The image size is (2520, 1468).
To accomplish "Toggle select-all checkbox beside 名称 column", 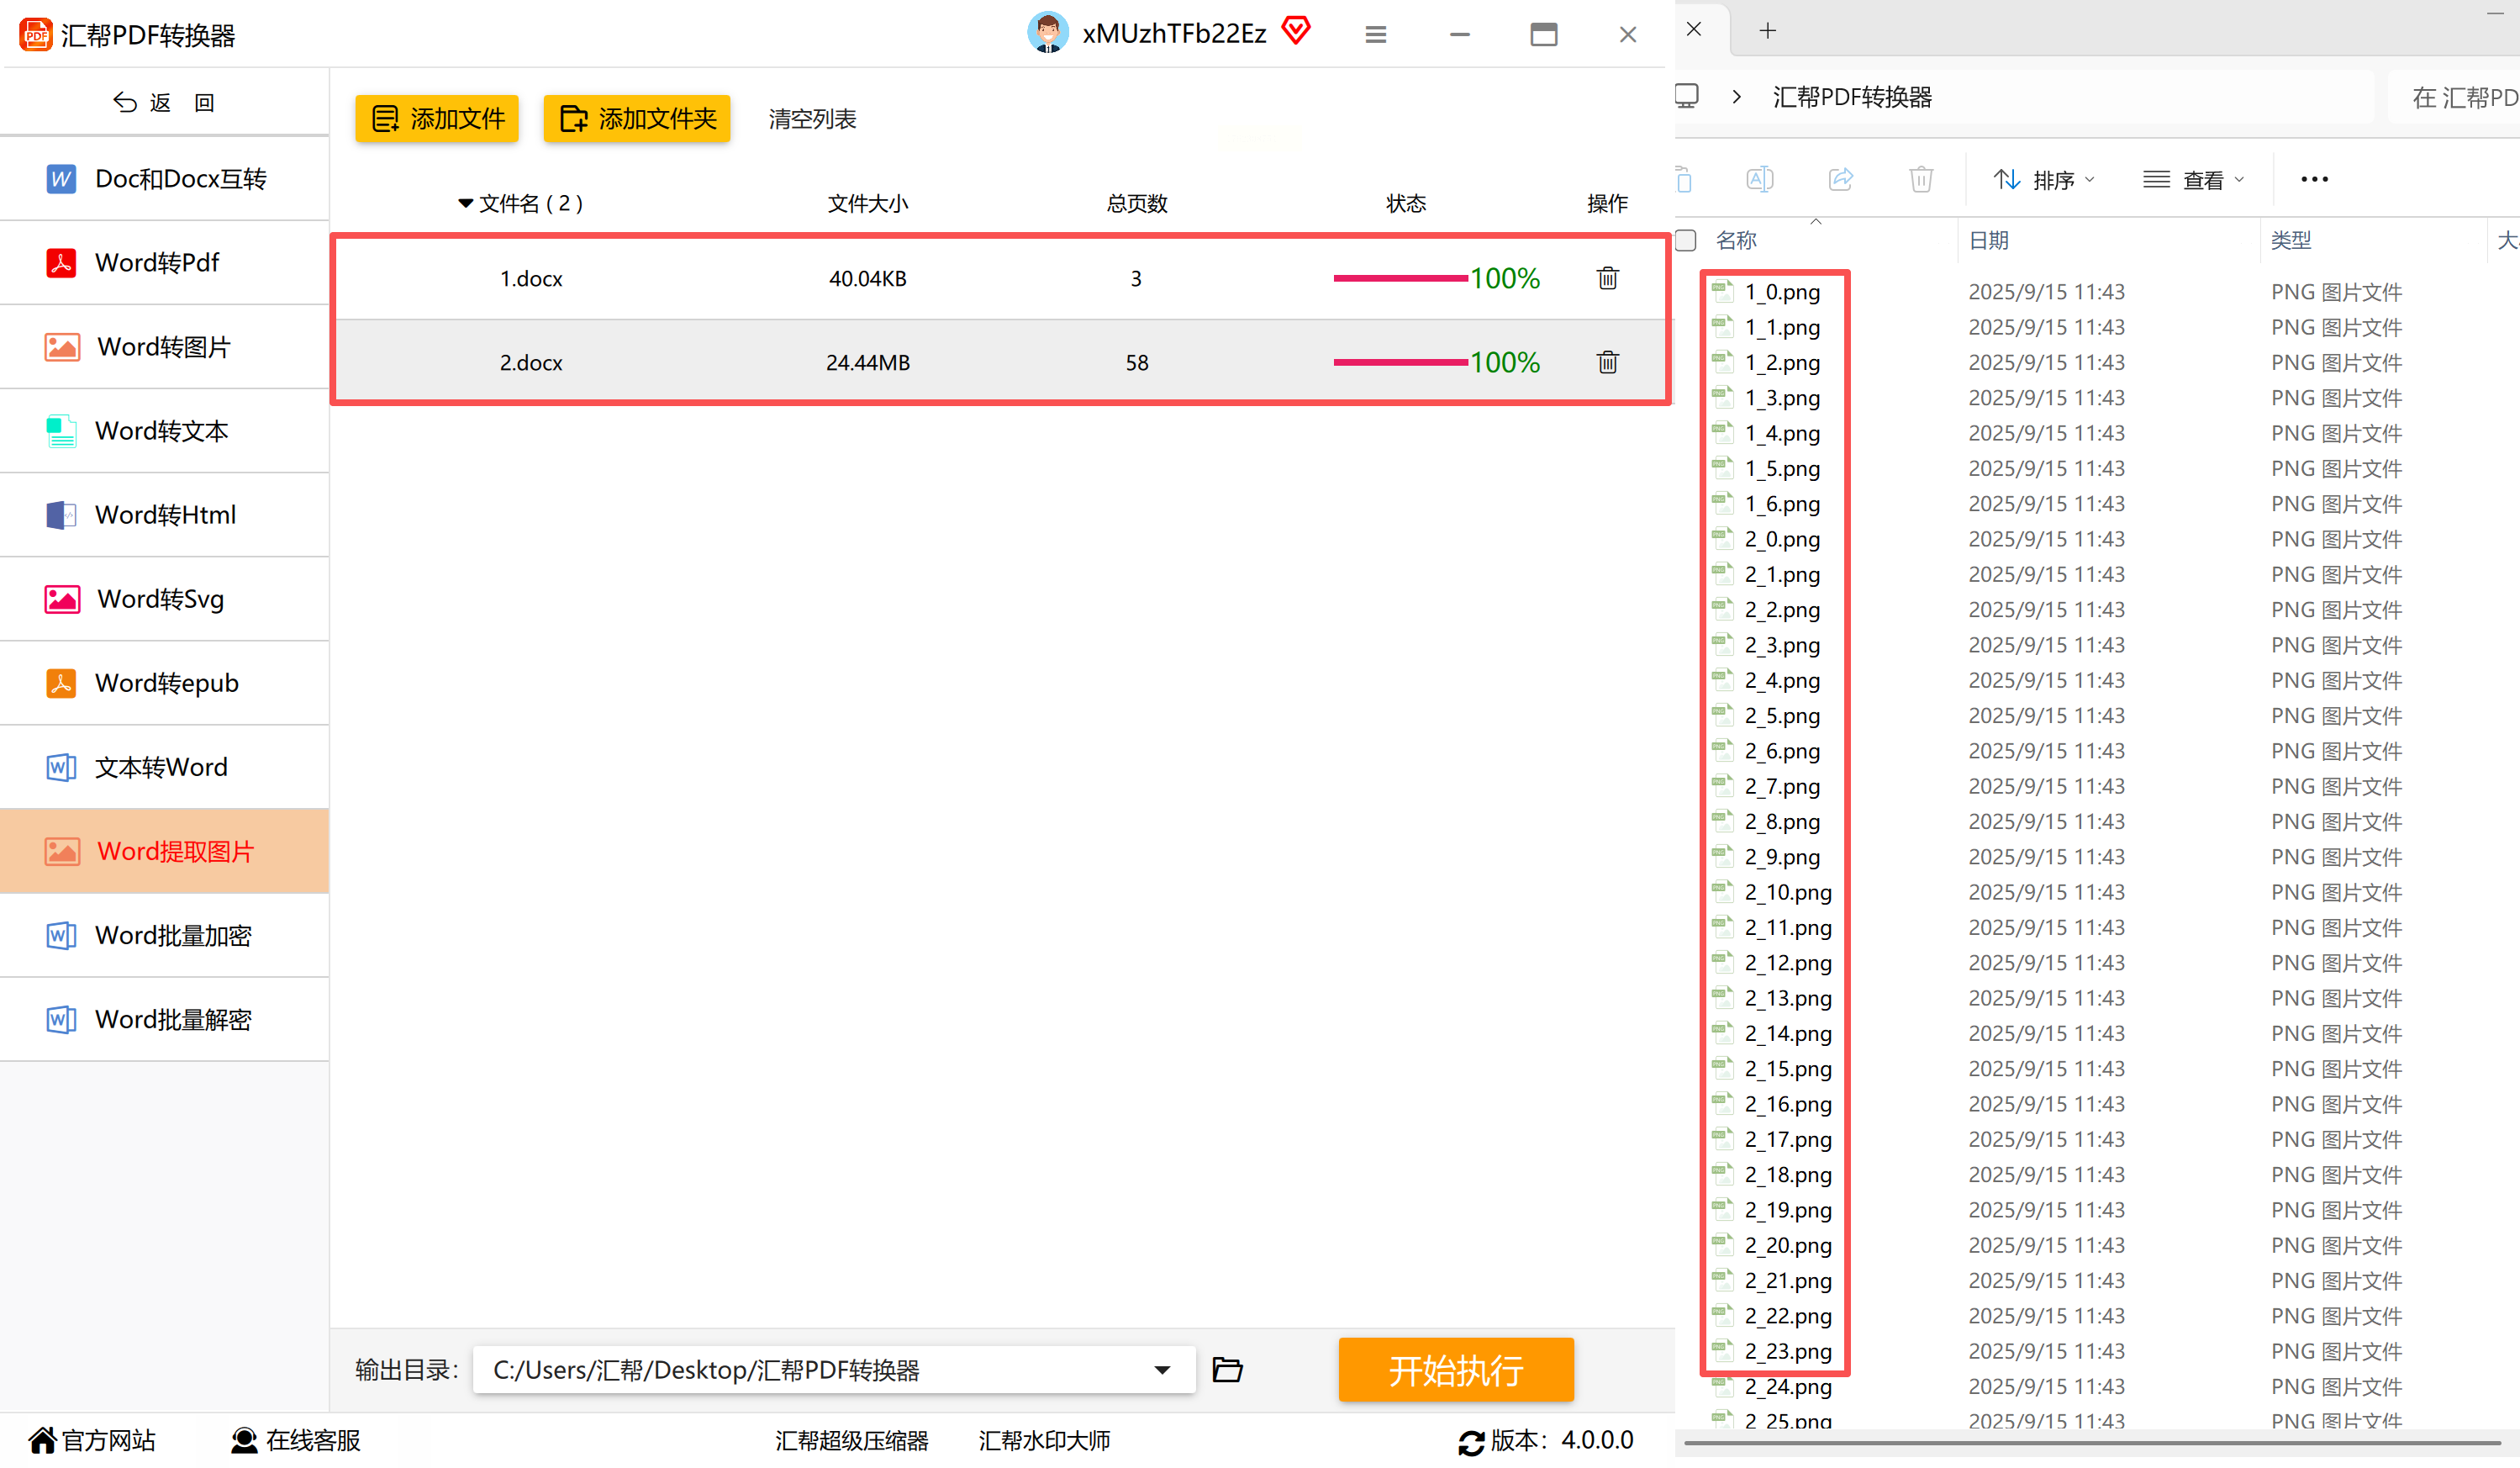I will pyautogui.click(x=1686, y=240).
